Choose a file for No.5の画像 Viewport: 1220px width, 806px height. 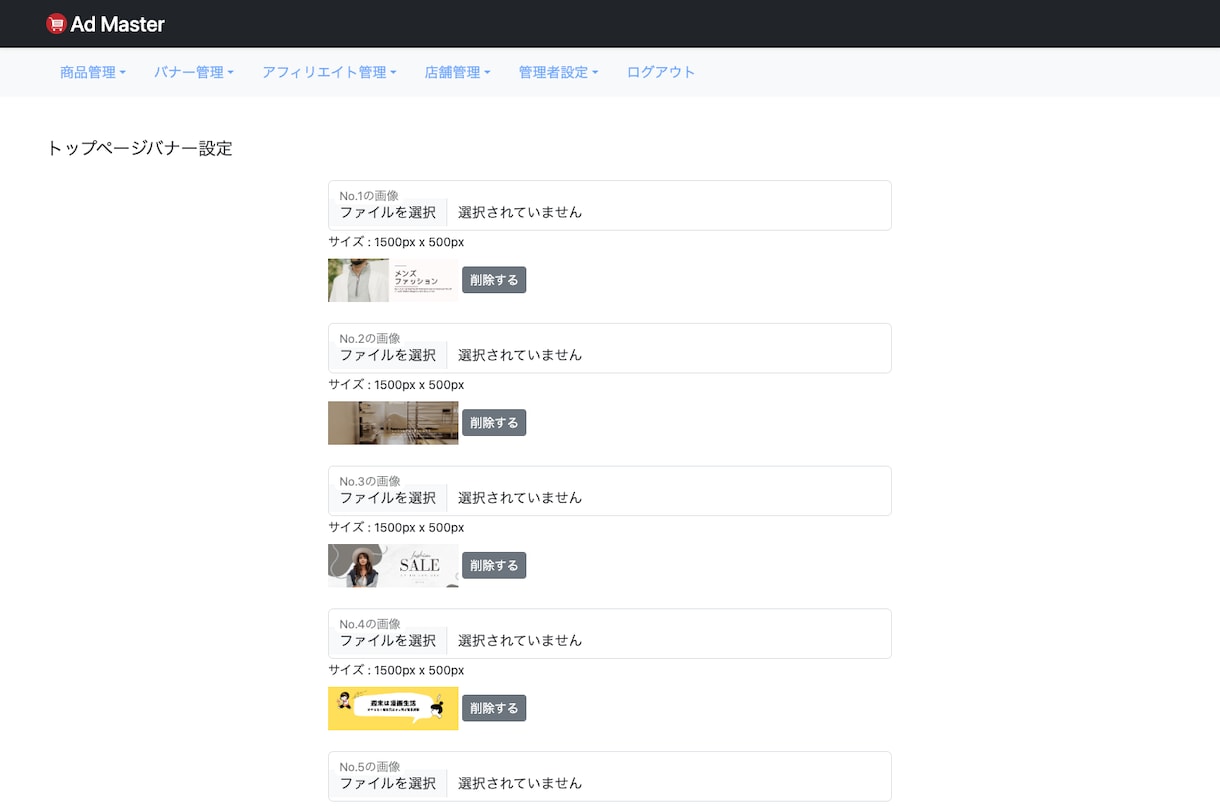(x=388, y=783)
